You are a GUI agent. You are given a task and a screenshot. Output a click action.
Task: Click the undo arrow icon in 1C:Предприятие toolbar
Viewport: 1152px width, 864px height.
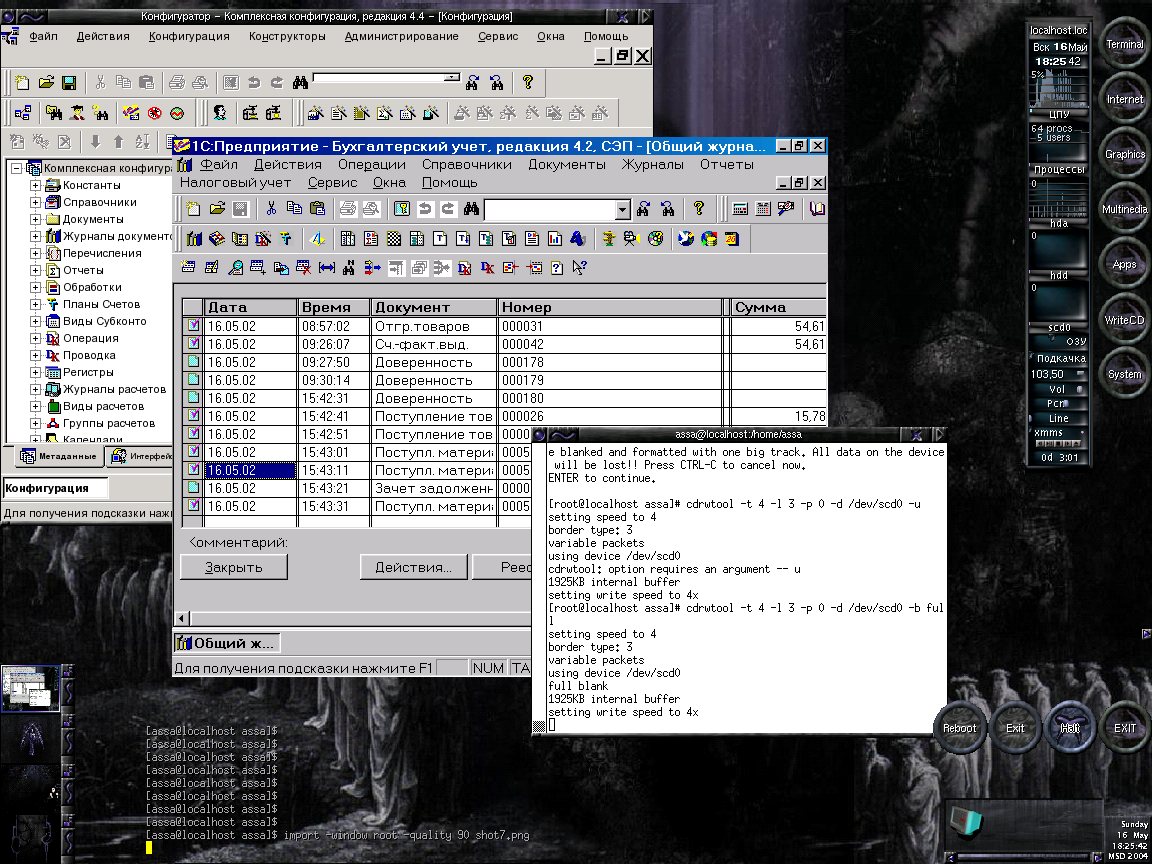425,209
